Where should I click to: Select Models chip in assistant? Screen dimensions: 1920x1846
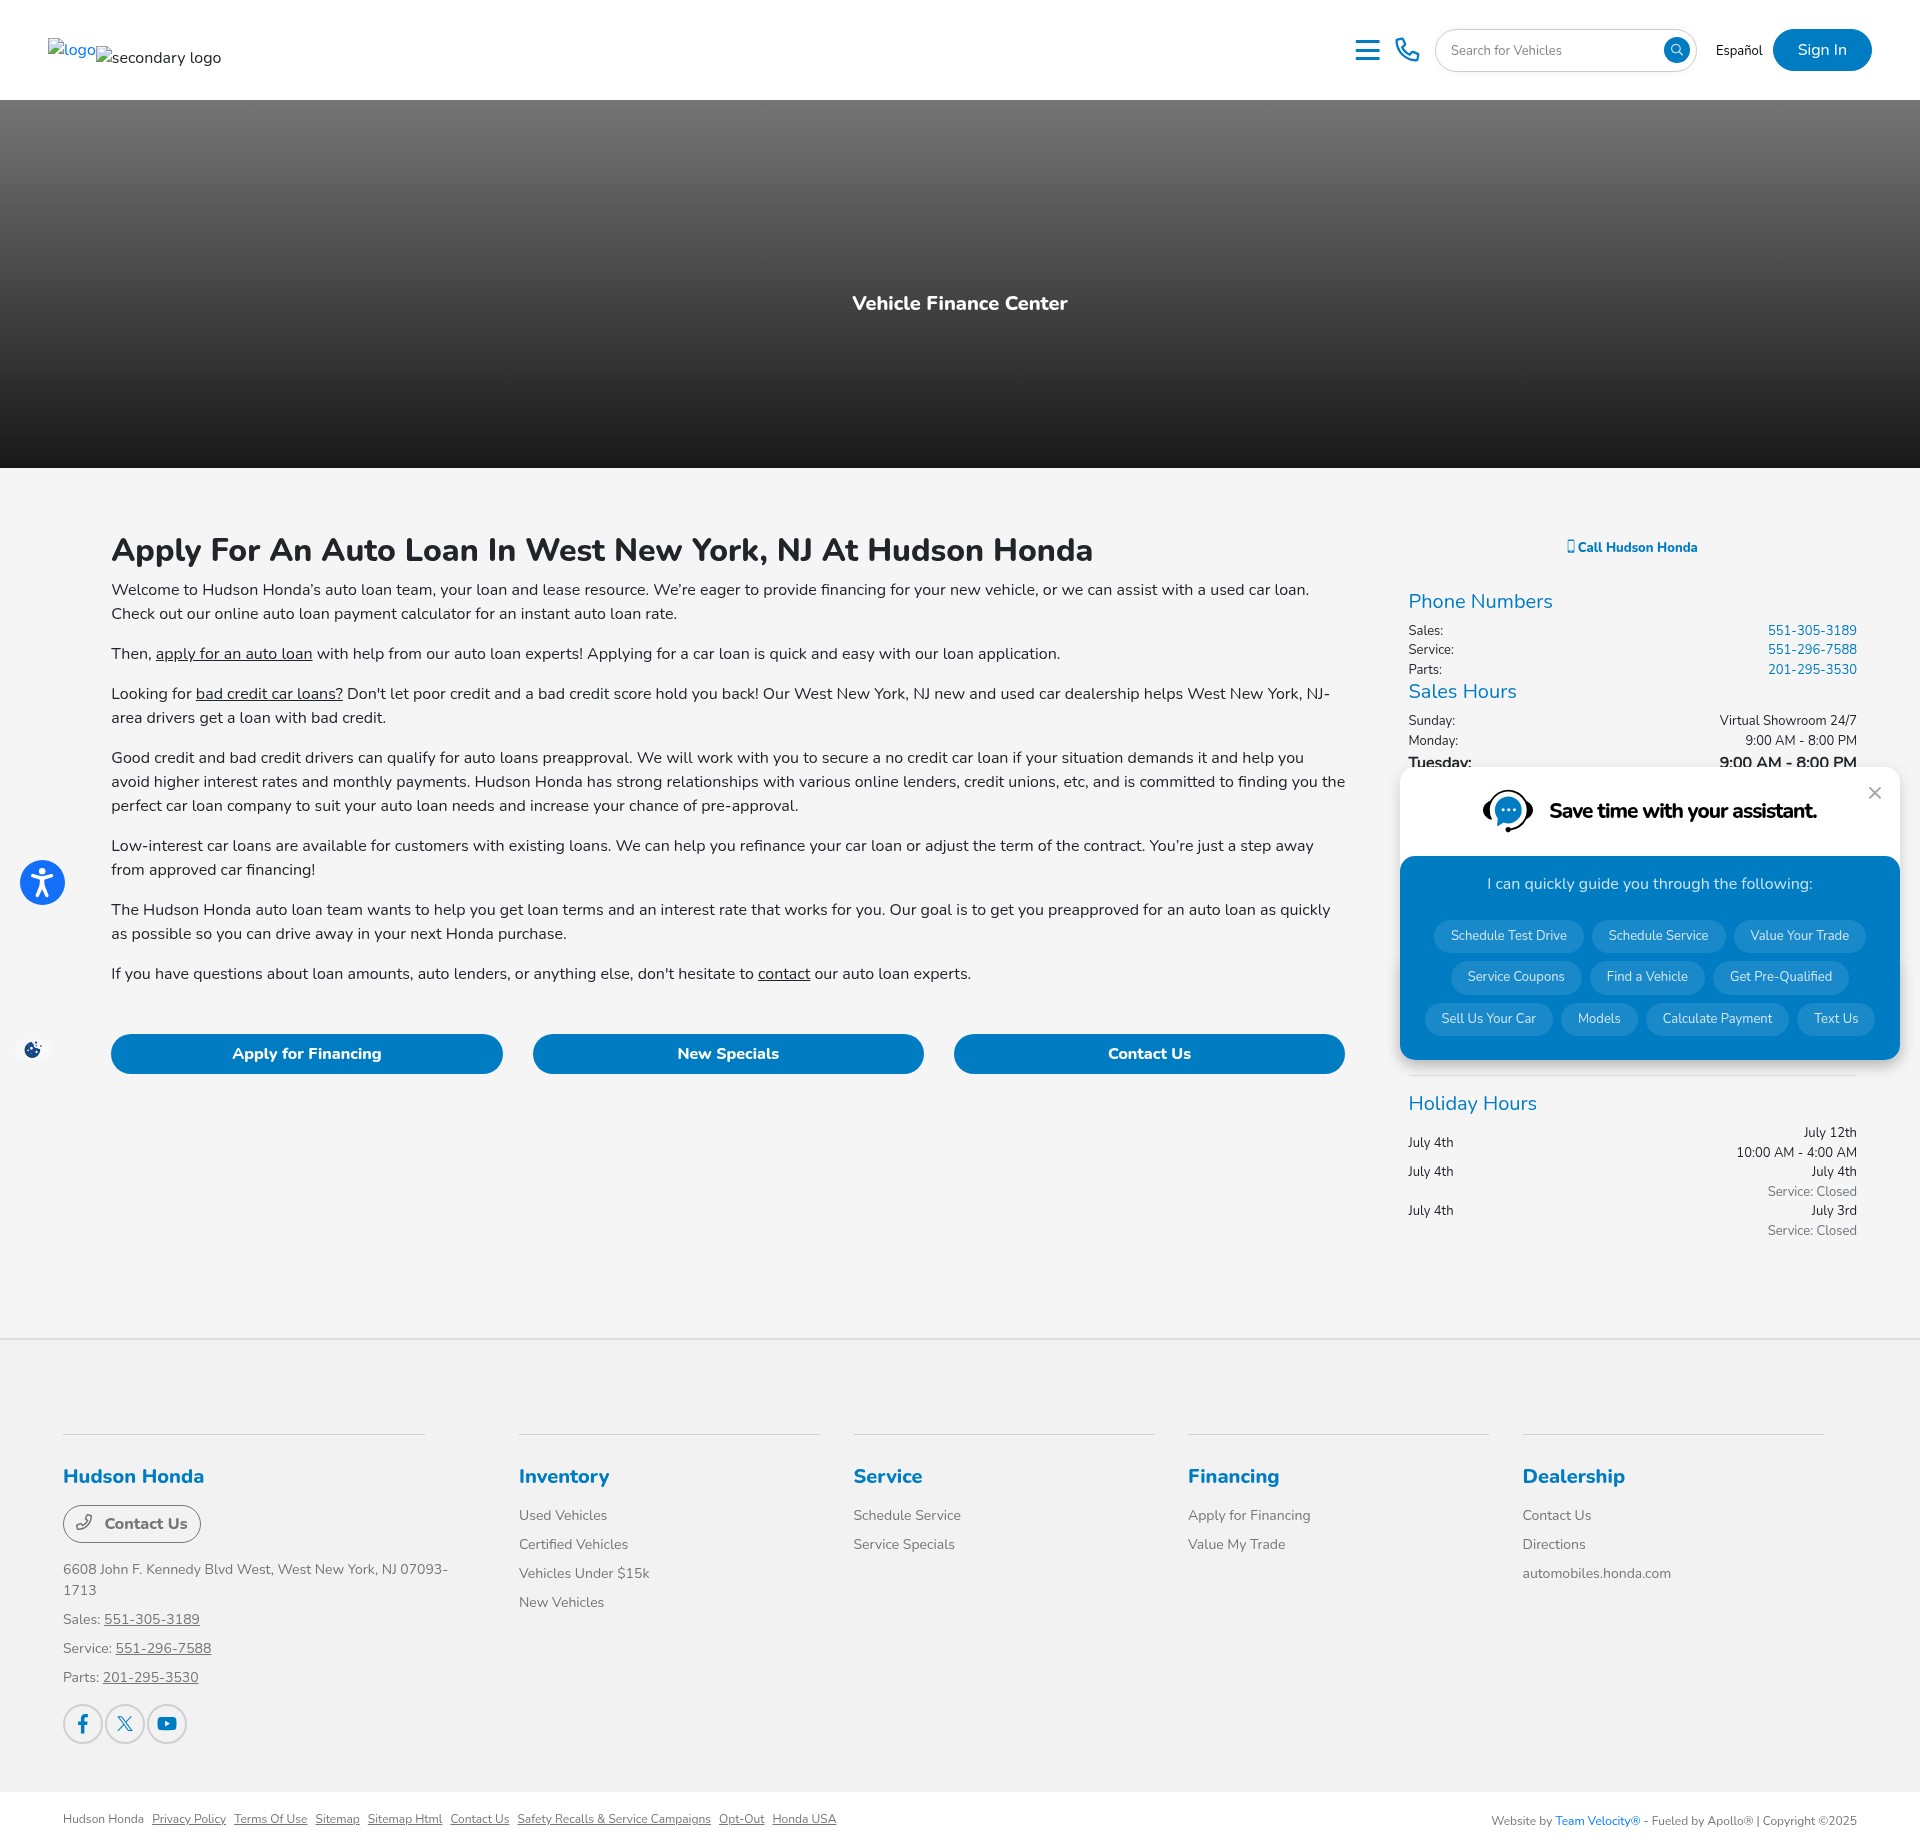tap(1599, 1019)
